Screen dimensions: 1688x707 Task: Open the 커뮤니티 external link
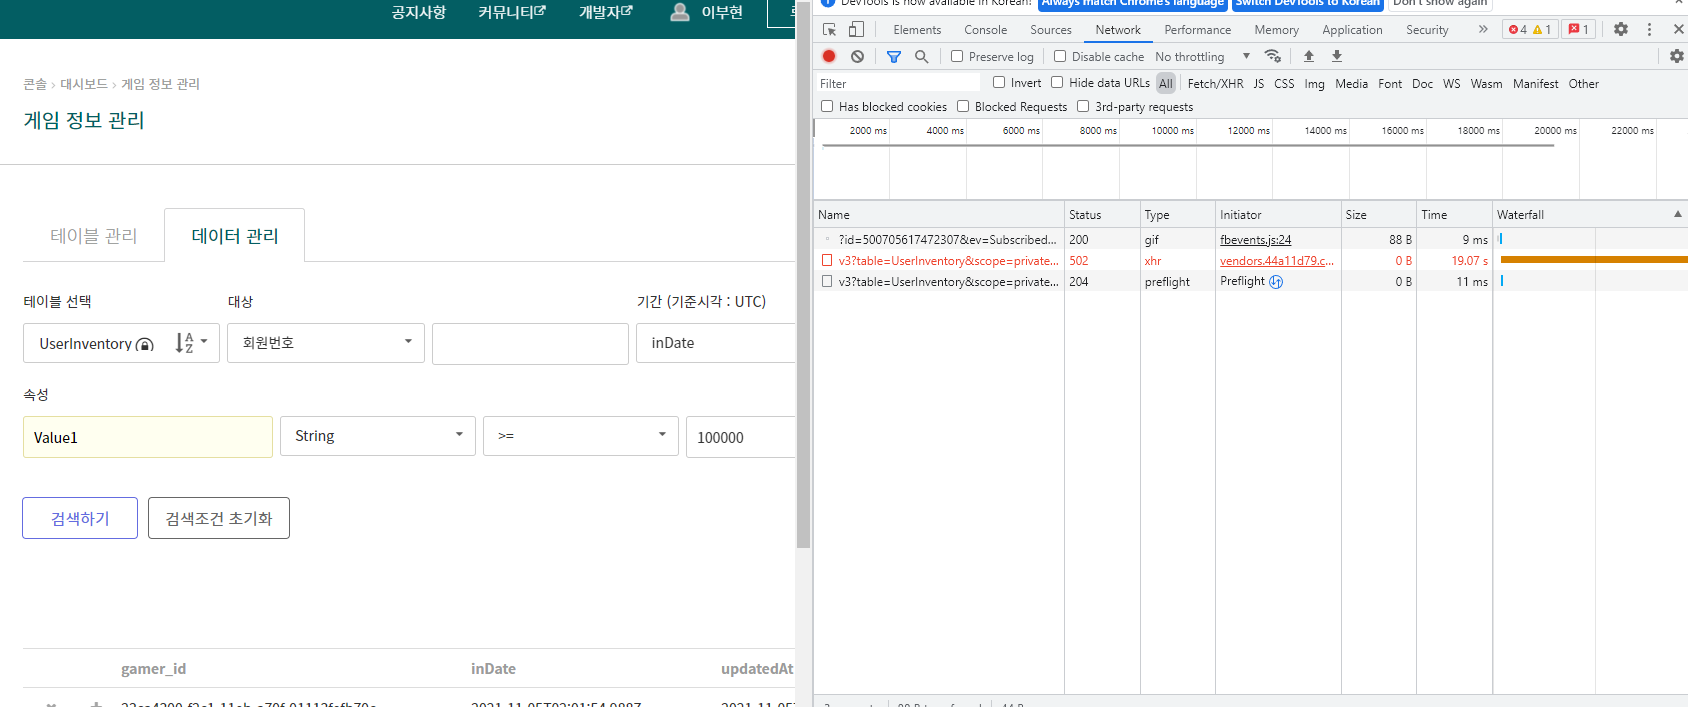tap(512, 12)
